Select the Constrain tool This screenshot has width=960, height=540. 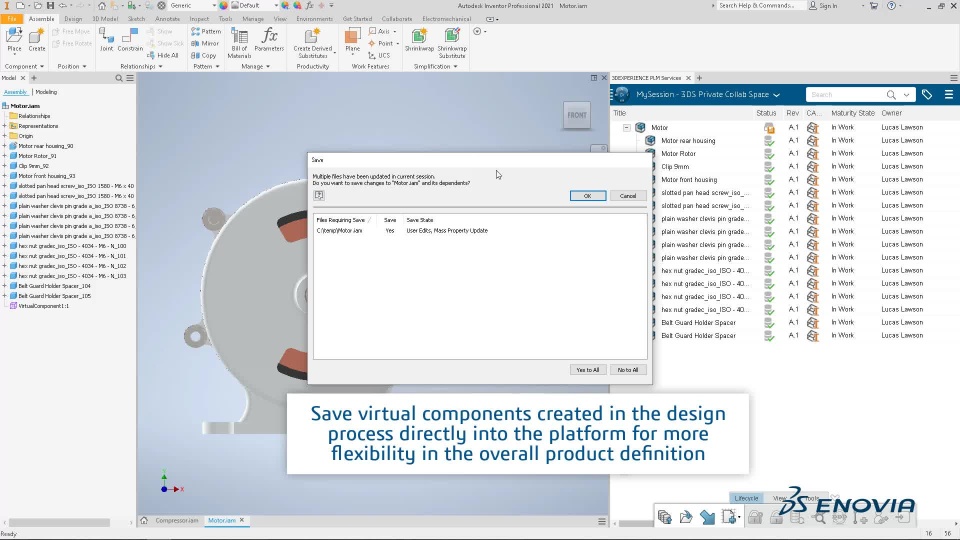130,40
